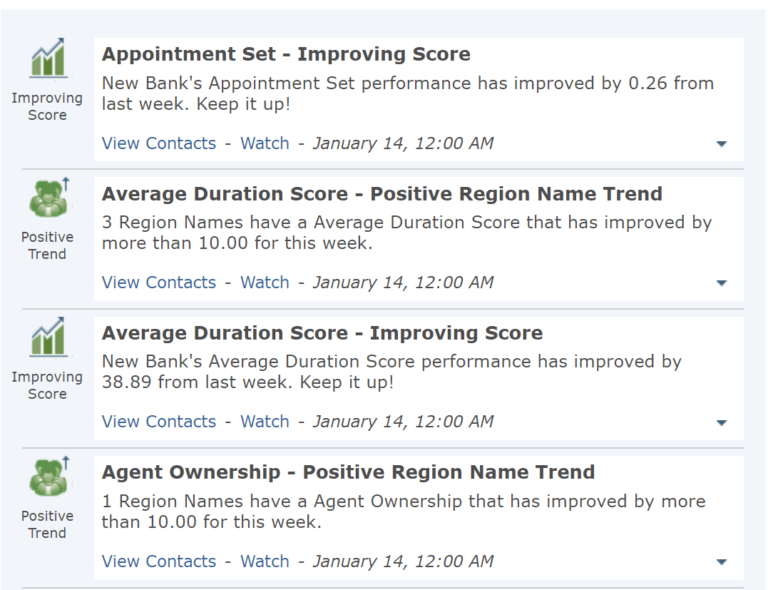
Task: Watch the Average Duration Improving Score alert
Action: [264, 422]
